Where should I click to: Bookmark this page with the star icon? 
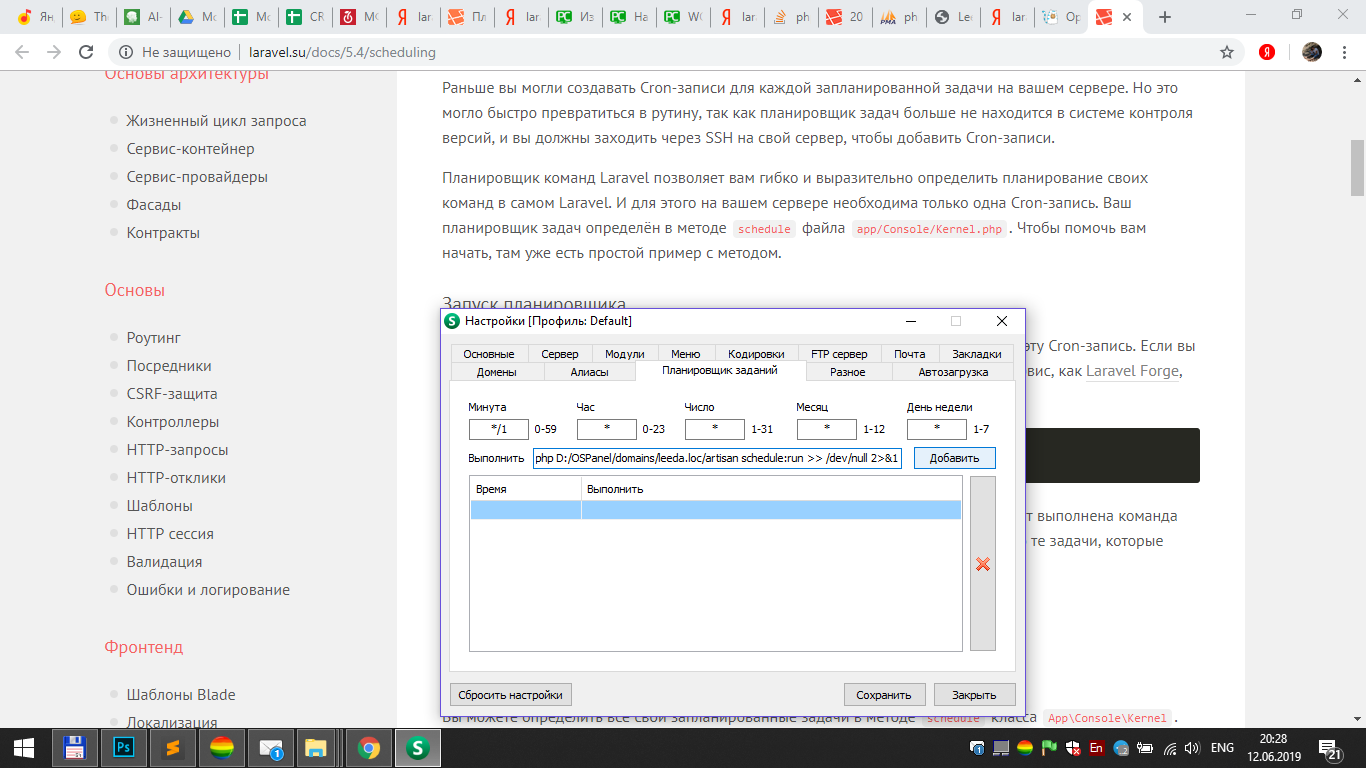click(1227, 52)
